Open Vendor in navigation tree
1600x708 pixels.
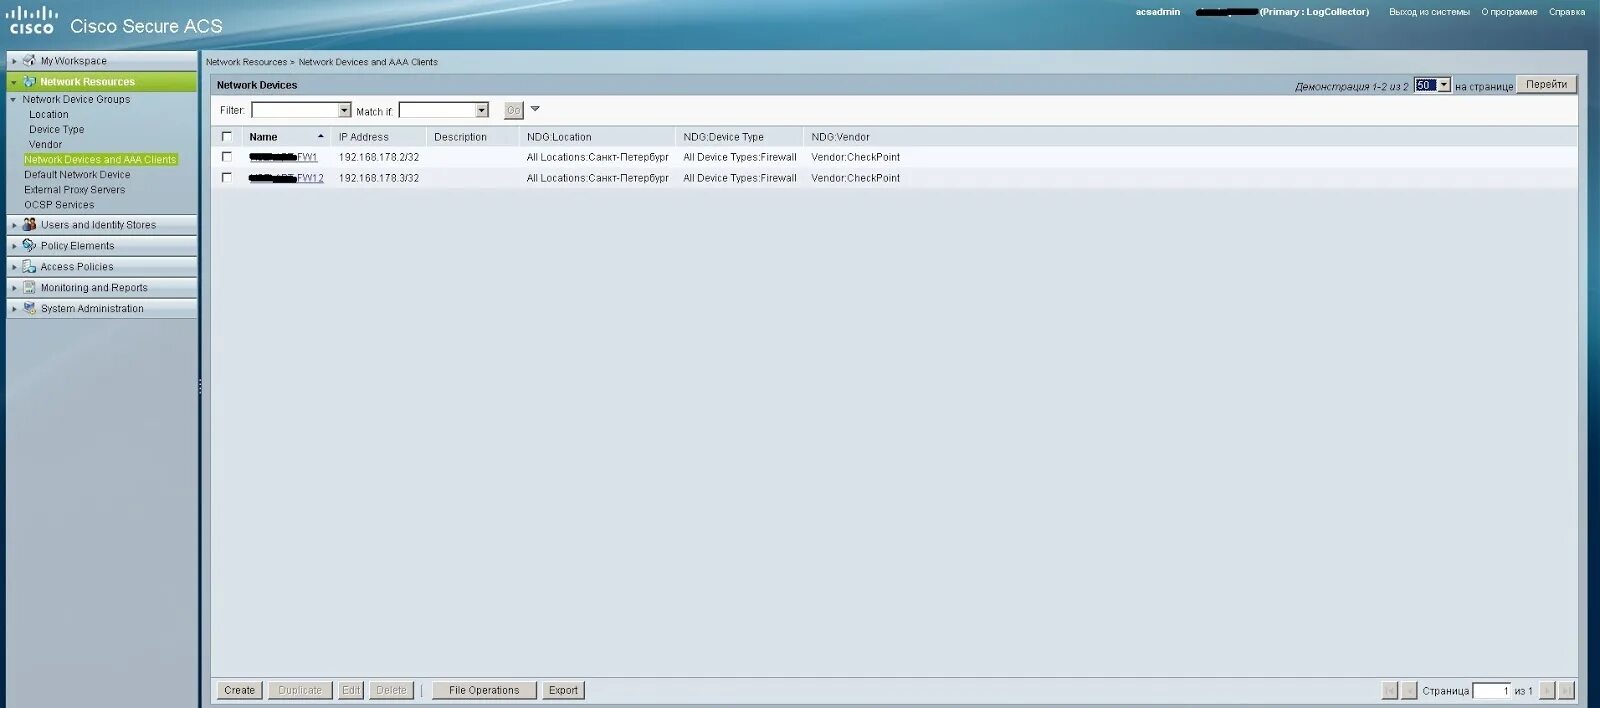[46, 145]
